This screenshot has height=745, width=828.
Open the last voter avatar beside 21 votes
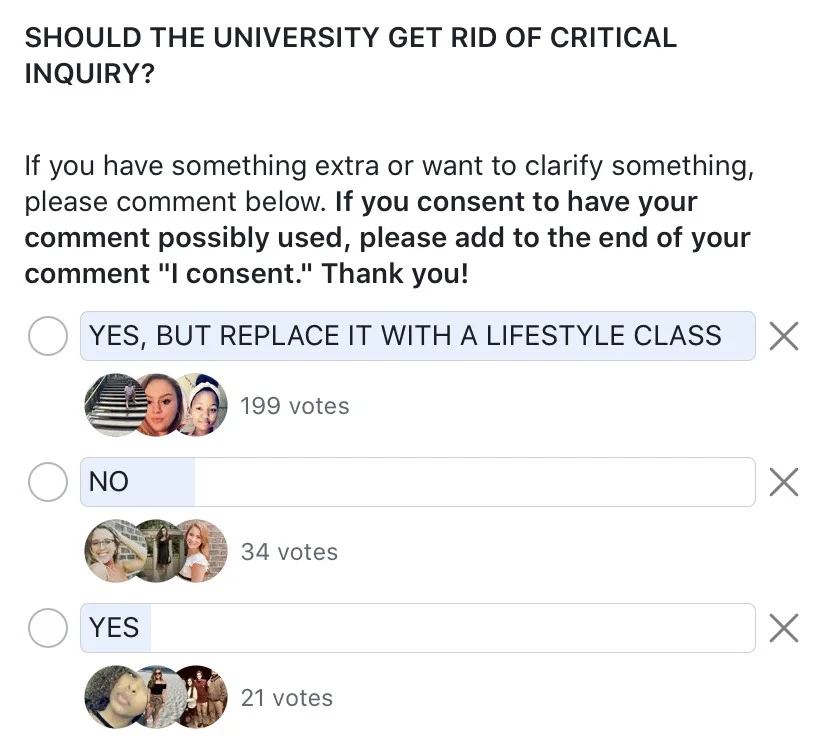202,697
